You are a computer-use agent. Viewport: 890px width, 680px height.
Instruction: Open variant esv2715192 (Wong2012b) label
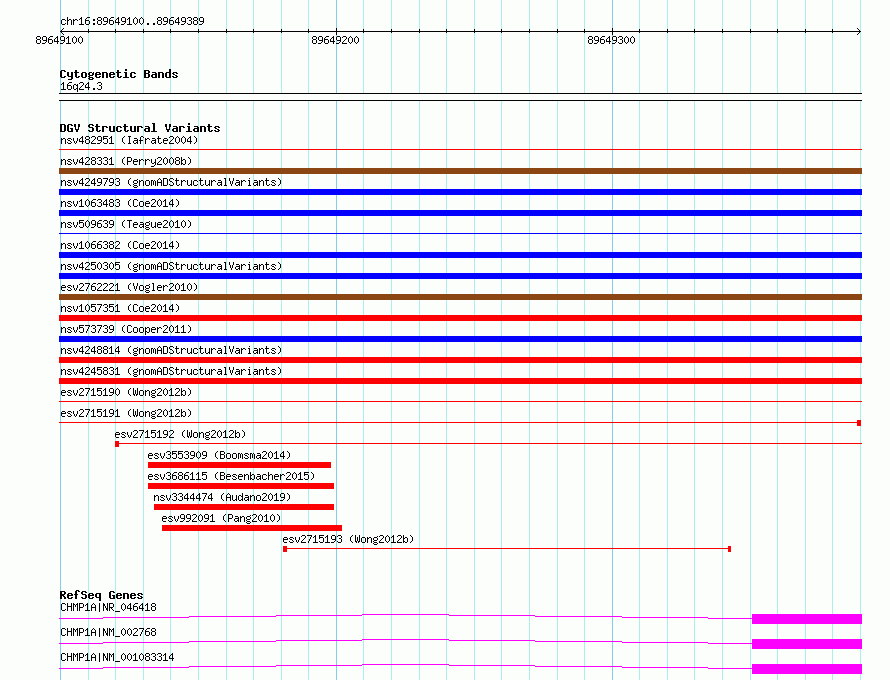180,434
